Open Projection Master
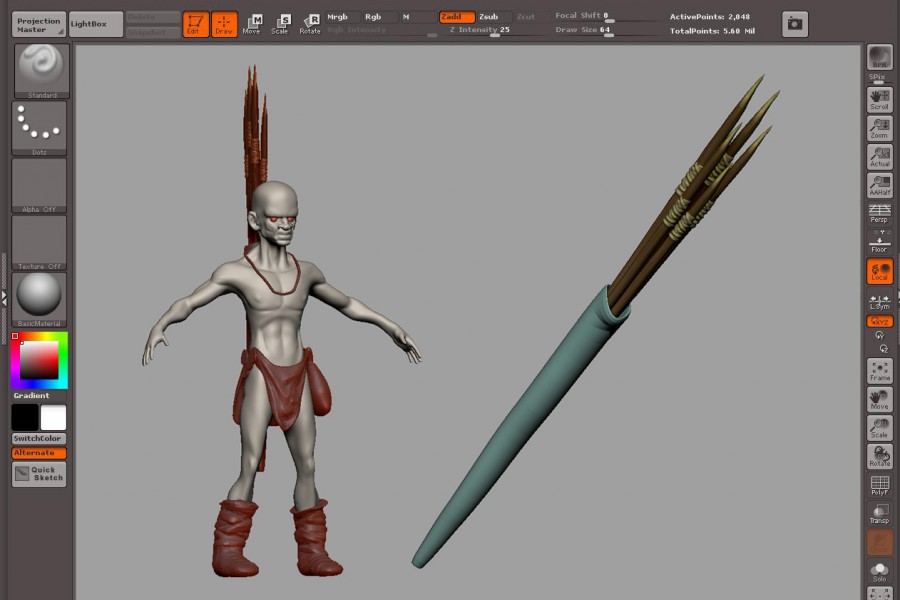 (39, 24)
